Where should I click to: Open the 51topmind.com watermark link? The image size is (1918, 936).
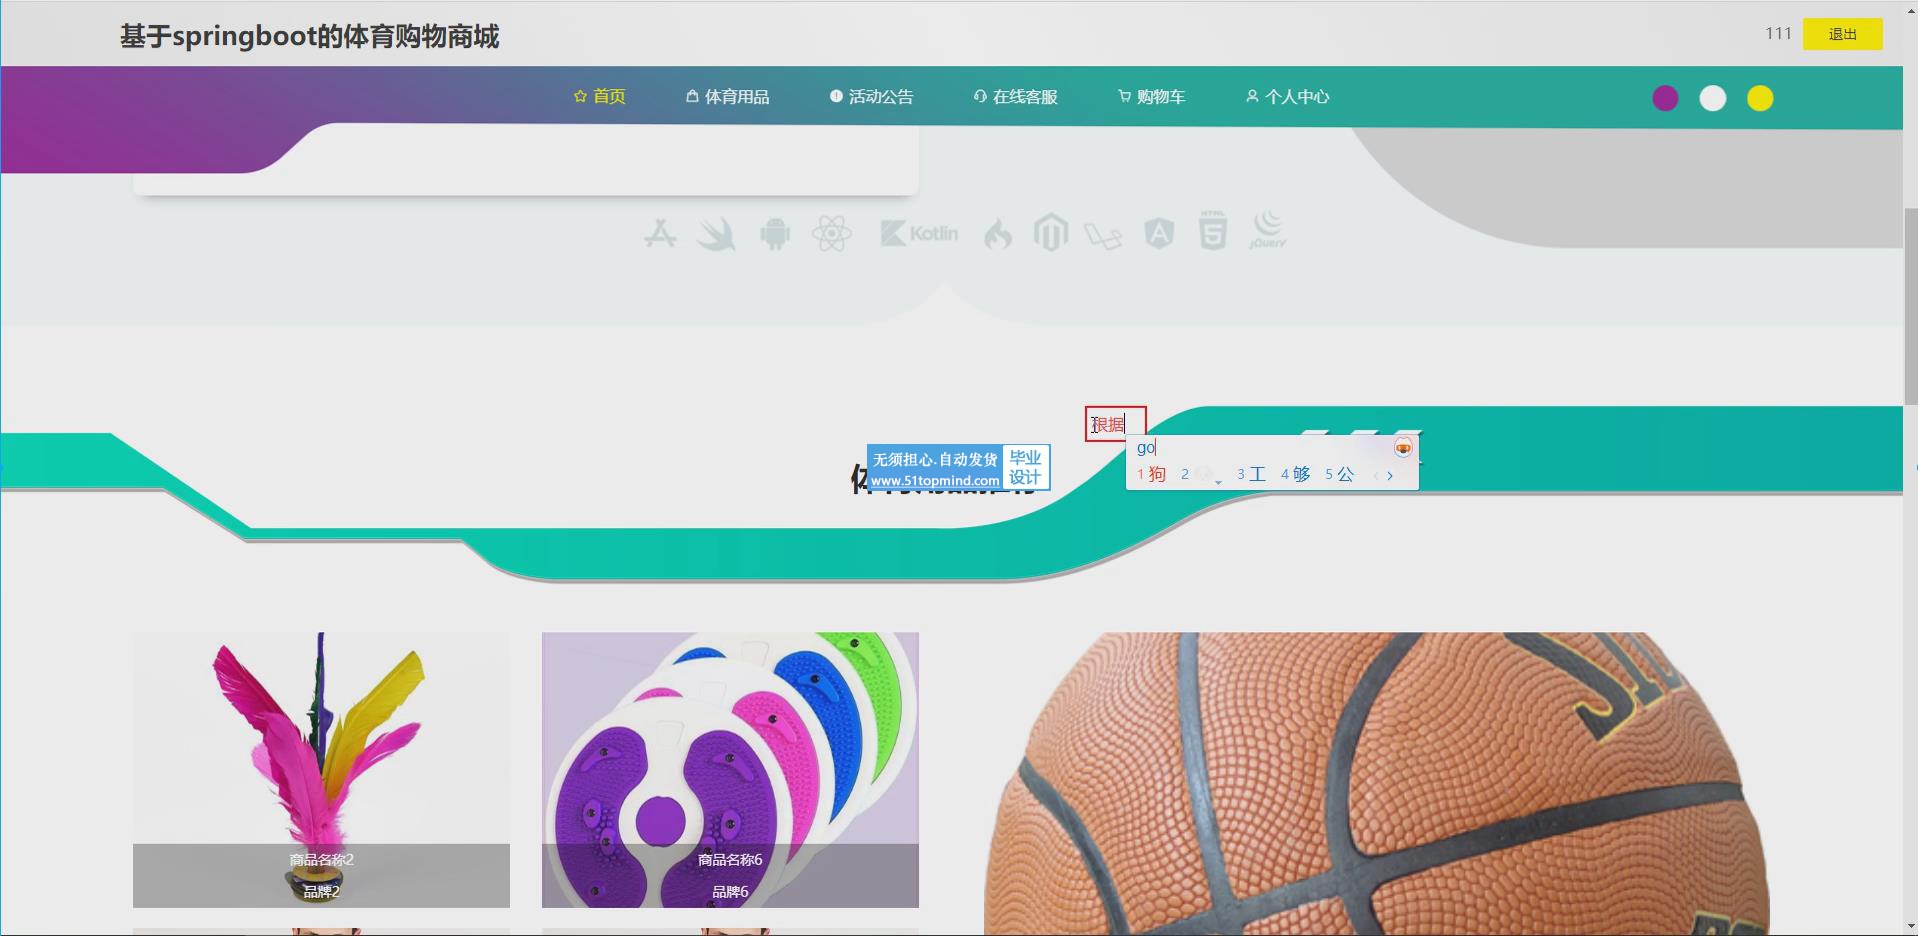tap(934, 481)
